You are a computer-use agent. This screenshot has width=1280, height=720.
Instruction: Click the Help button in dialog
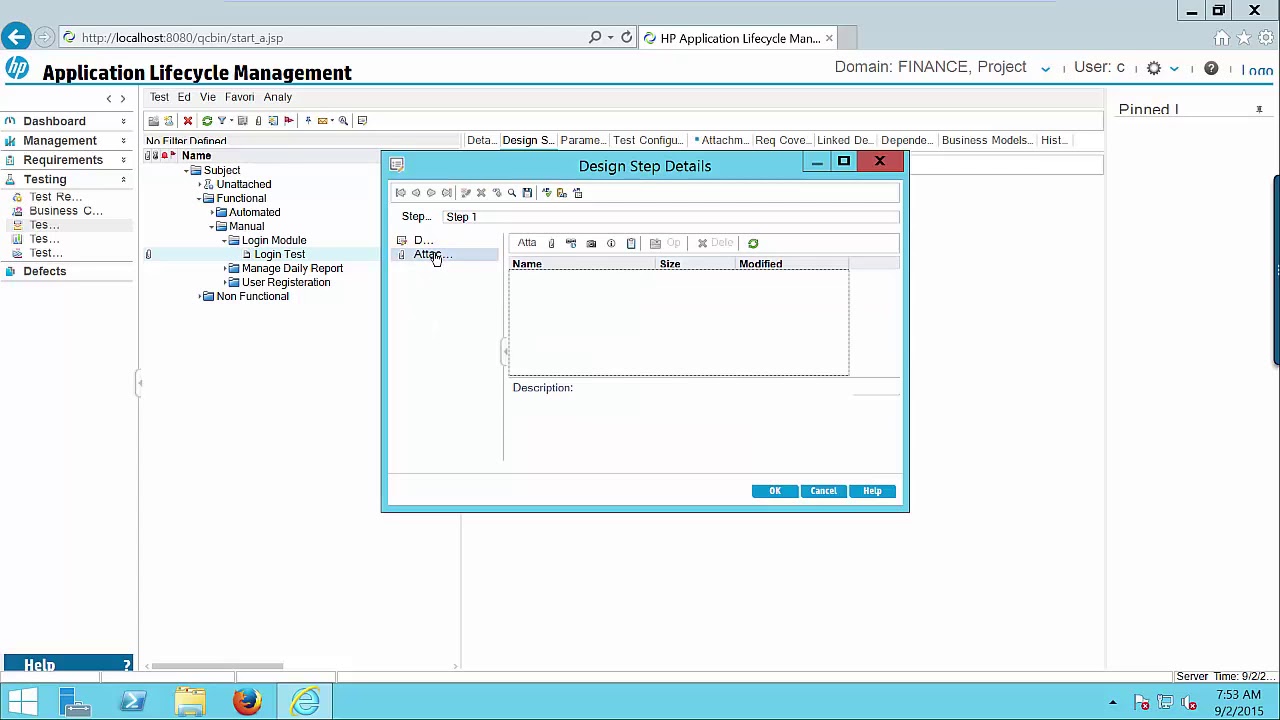pos(872,491)
